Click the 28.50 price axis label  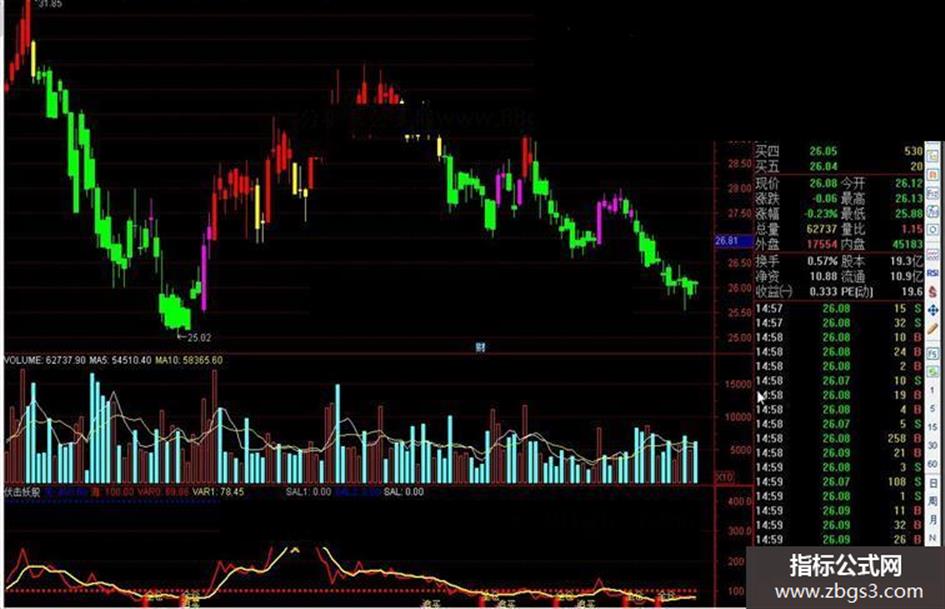(x=739, y=163)
